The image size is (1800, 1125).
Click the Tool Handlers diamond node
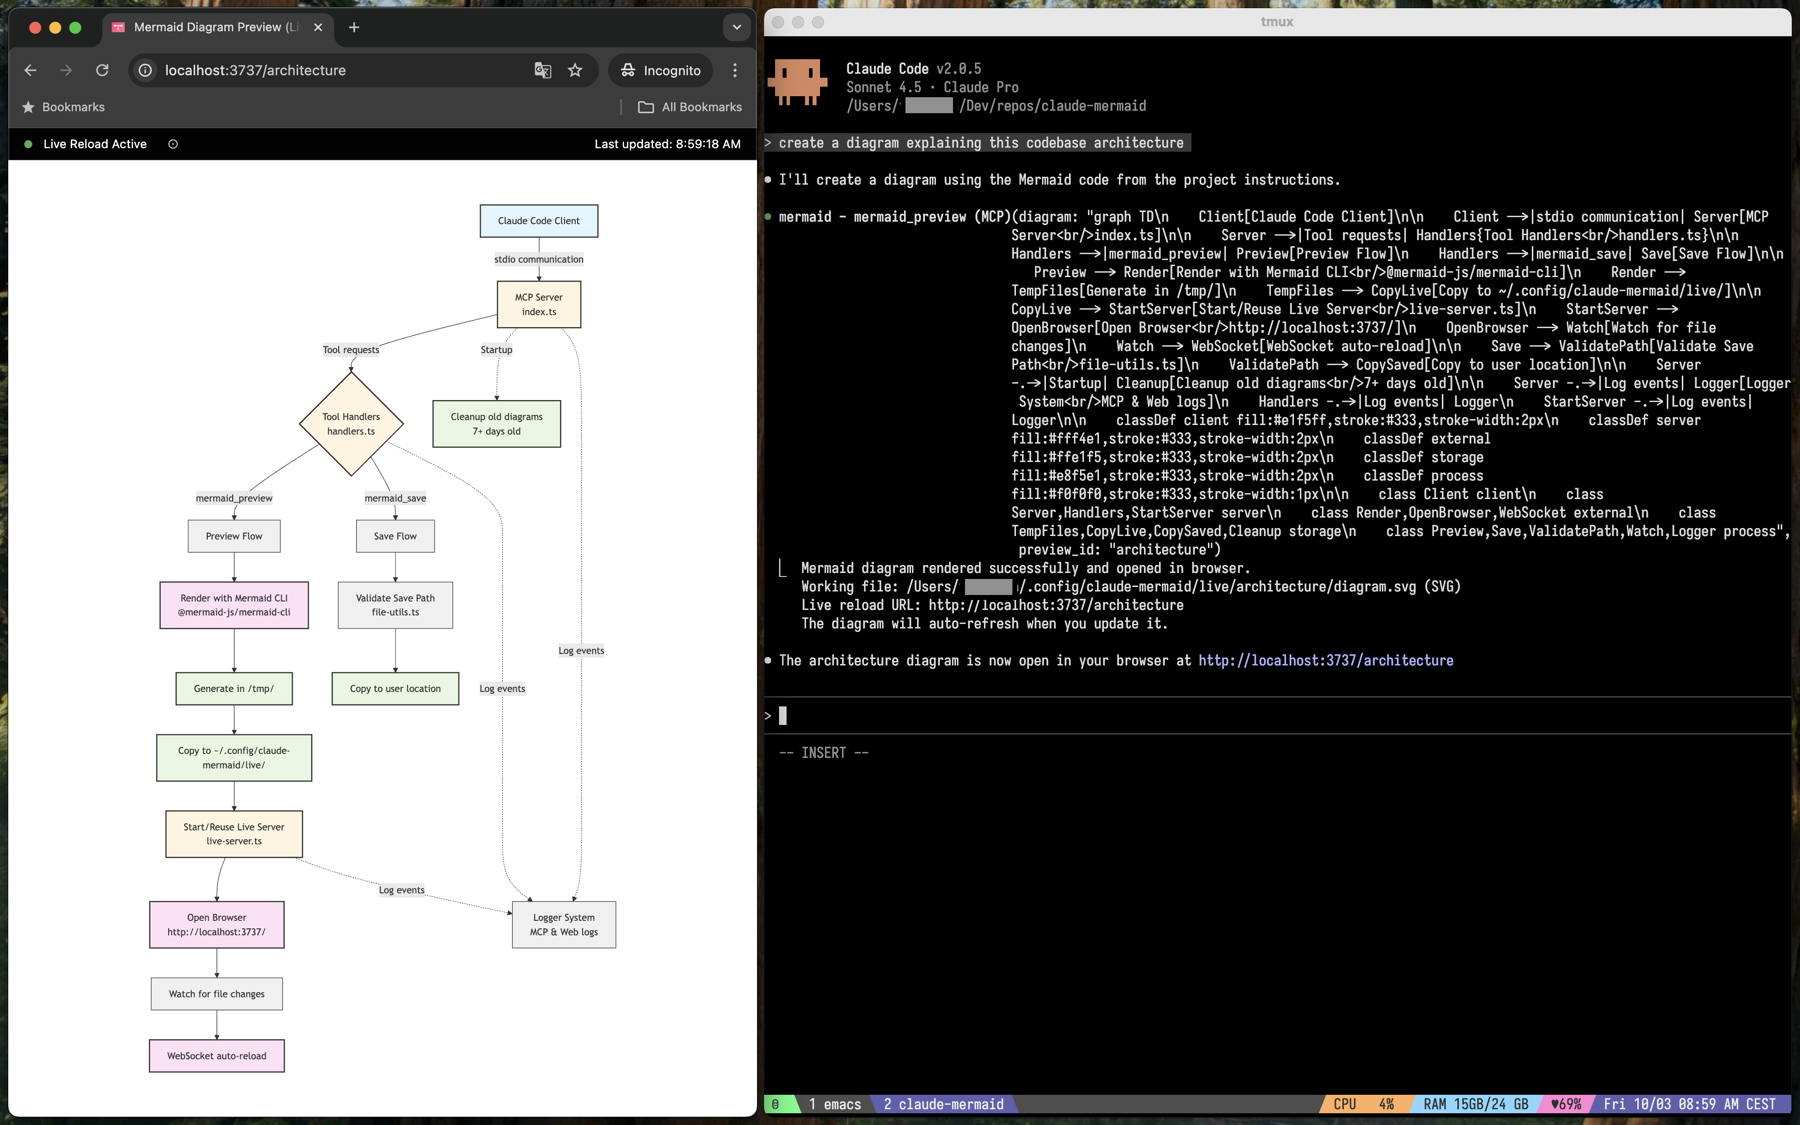click(351, 424)
